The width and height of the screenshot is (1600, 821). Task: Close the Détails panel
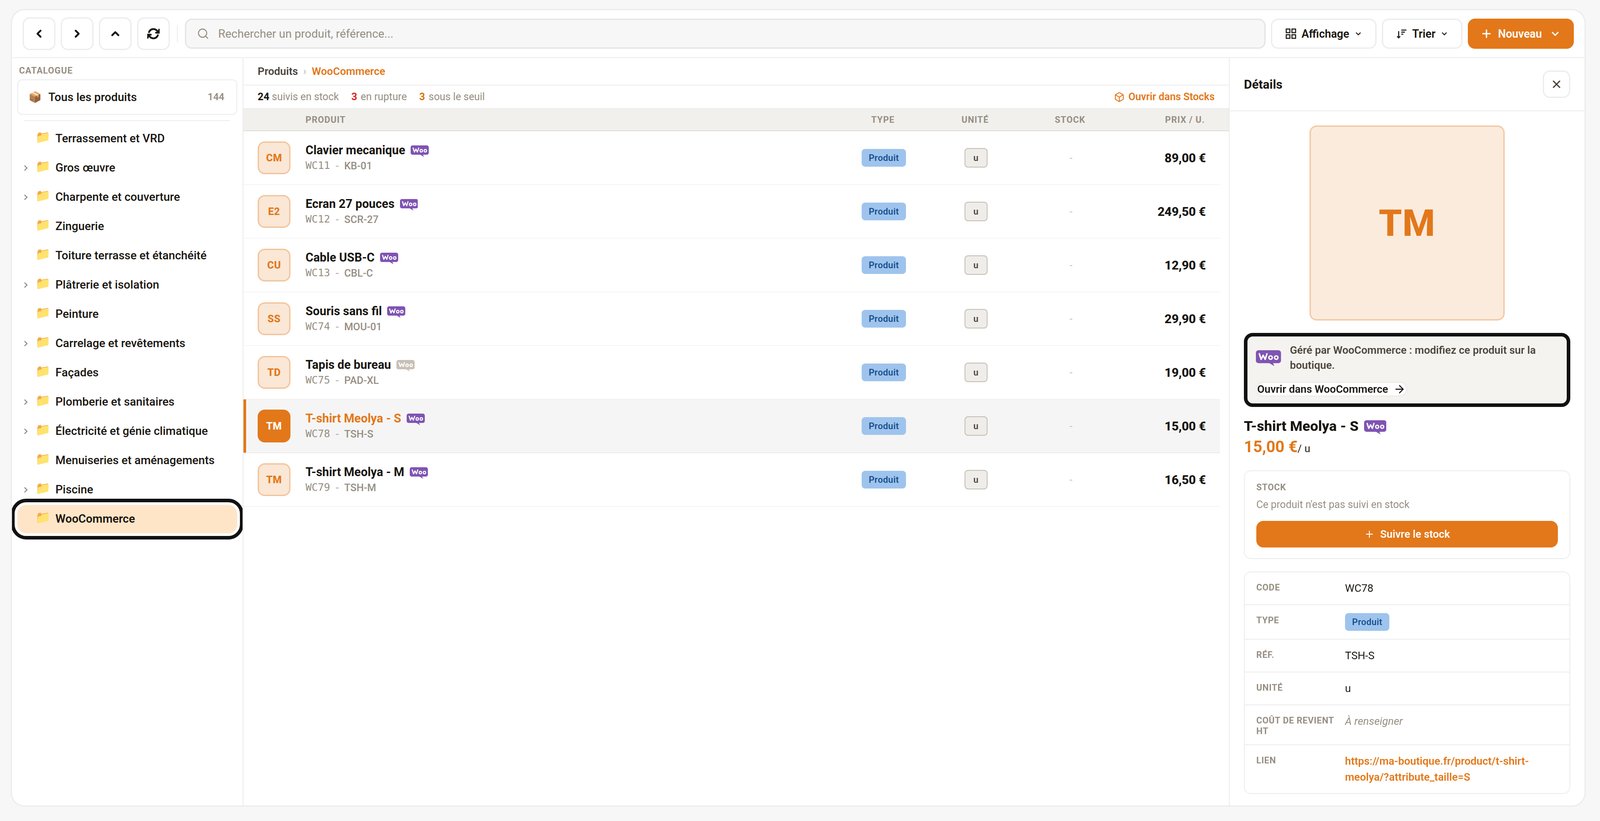click(x=1556, y=84)
